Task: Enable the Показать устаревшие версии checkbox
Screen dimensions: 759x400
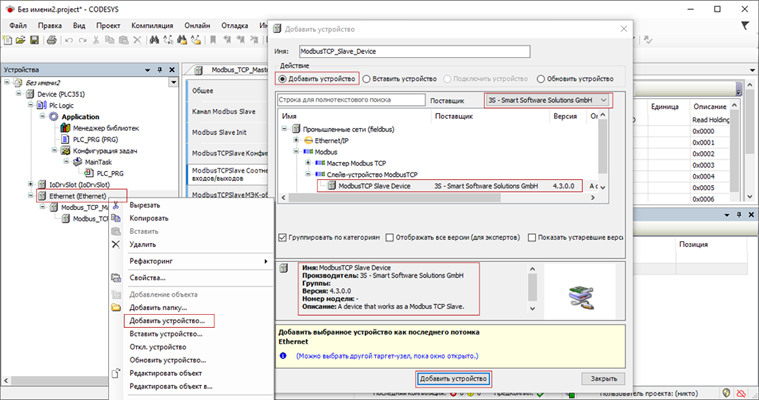Action: click(x=532, y=237)
